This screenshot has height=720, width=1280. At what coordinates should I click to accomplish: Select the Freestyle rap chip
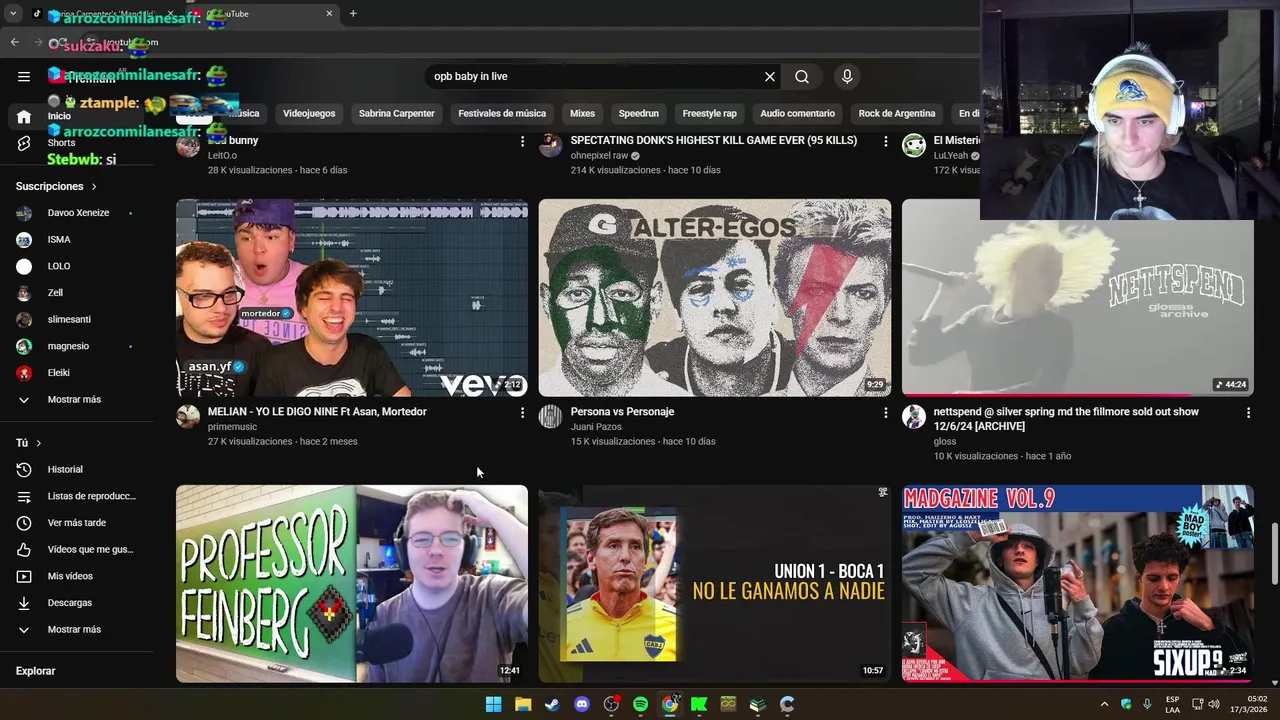coord(709,113)
